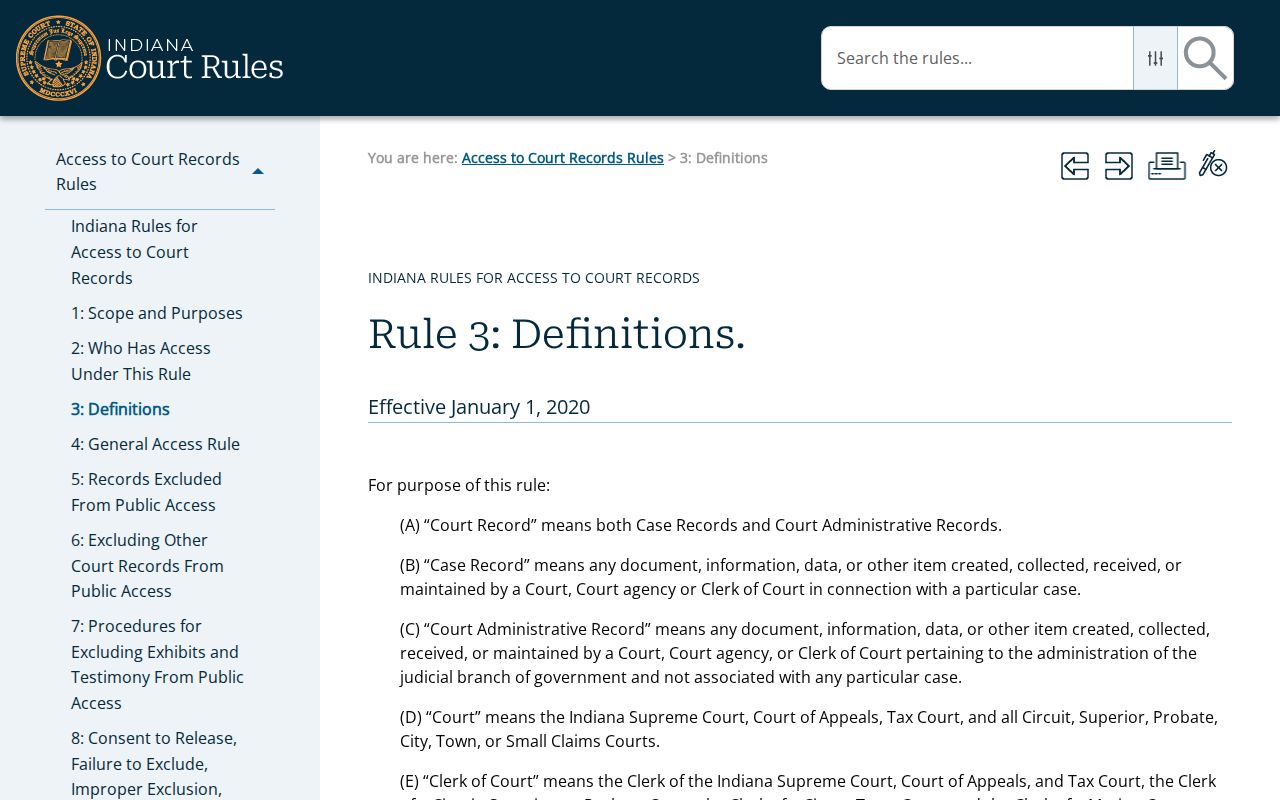
Task: Open 7: Procedures for Excluding Exhibits and Testimony
Action: [157, 664]
